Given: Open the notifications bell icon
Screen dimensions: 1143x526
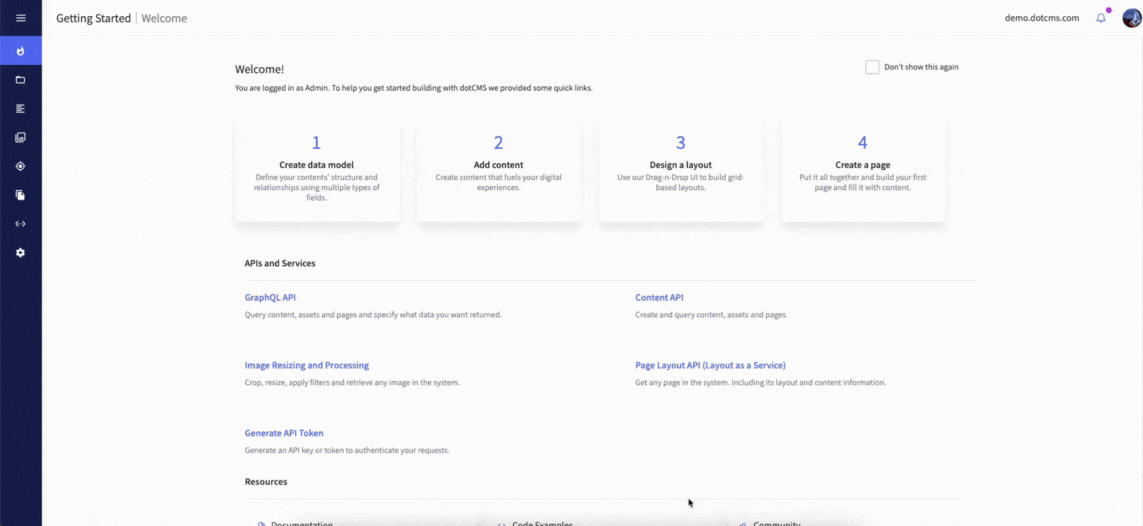Looking at the screenshot, I should [x=1101, y=18].
